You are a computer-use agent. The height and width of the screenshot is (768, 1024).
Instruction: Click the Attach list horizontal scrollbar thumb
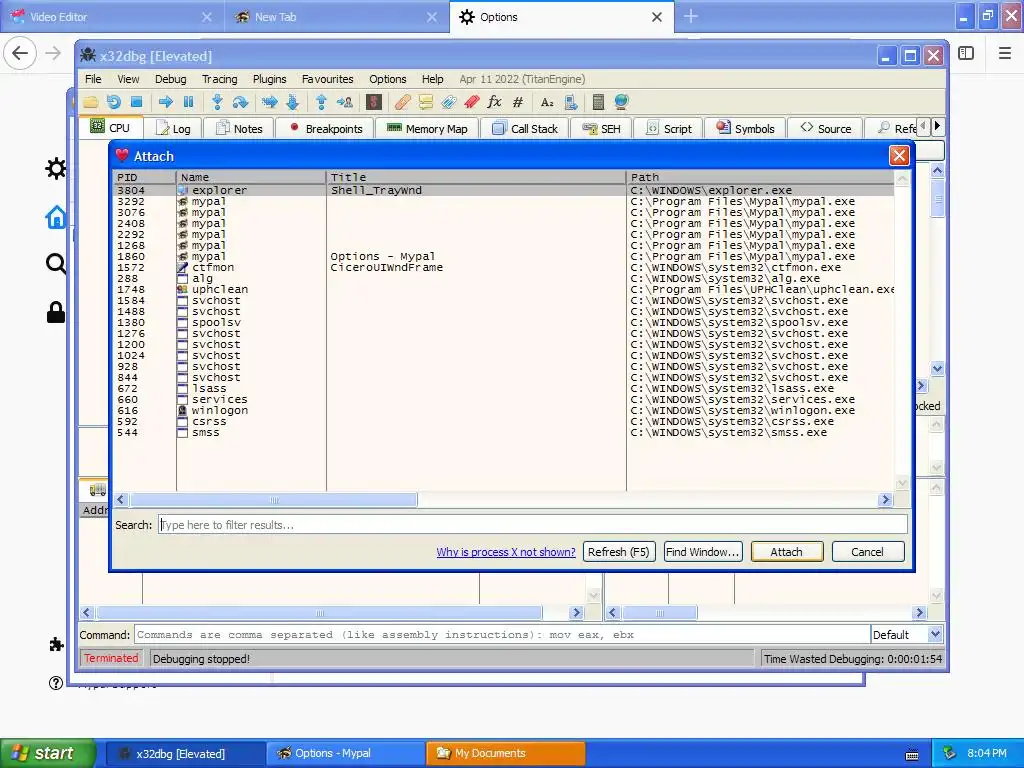(274, 500)
